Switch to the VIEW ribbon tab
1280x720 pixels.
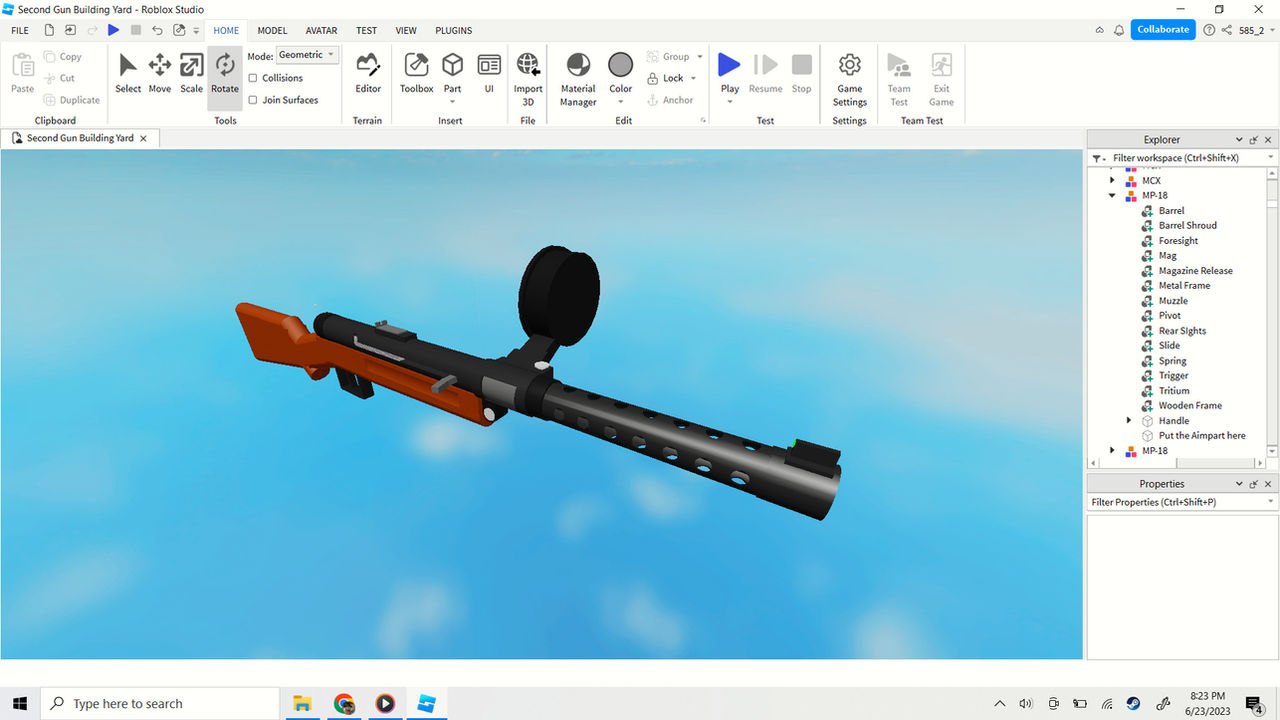[406, 31]
